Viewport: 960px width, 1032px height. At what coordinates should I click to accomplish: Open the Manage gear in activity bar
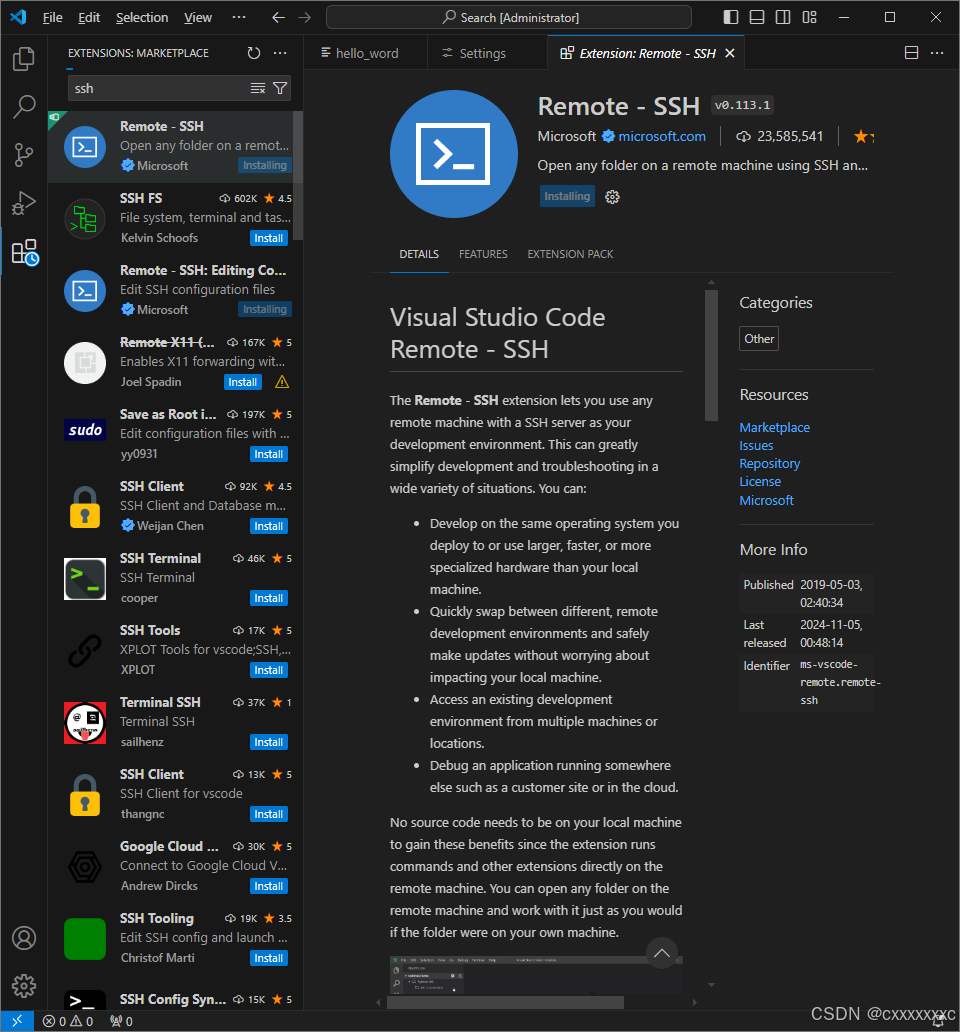point(24,986)
